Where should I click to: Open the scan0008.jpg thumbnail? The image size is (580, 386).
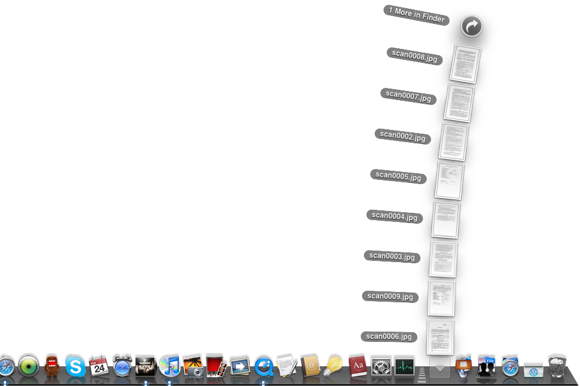(x=465, y=64)
